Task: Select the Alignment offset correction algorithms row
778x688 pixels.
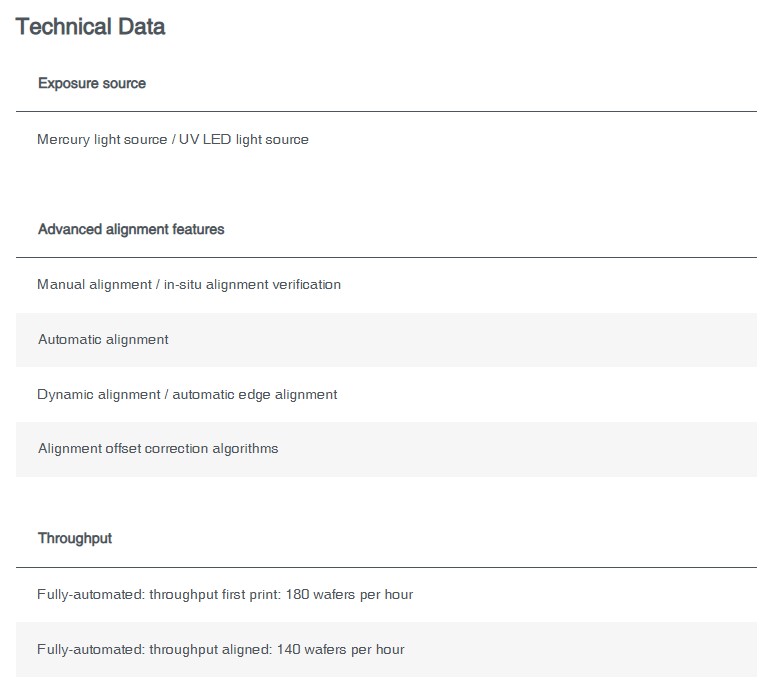Action: point(386,449)
